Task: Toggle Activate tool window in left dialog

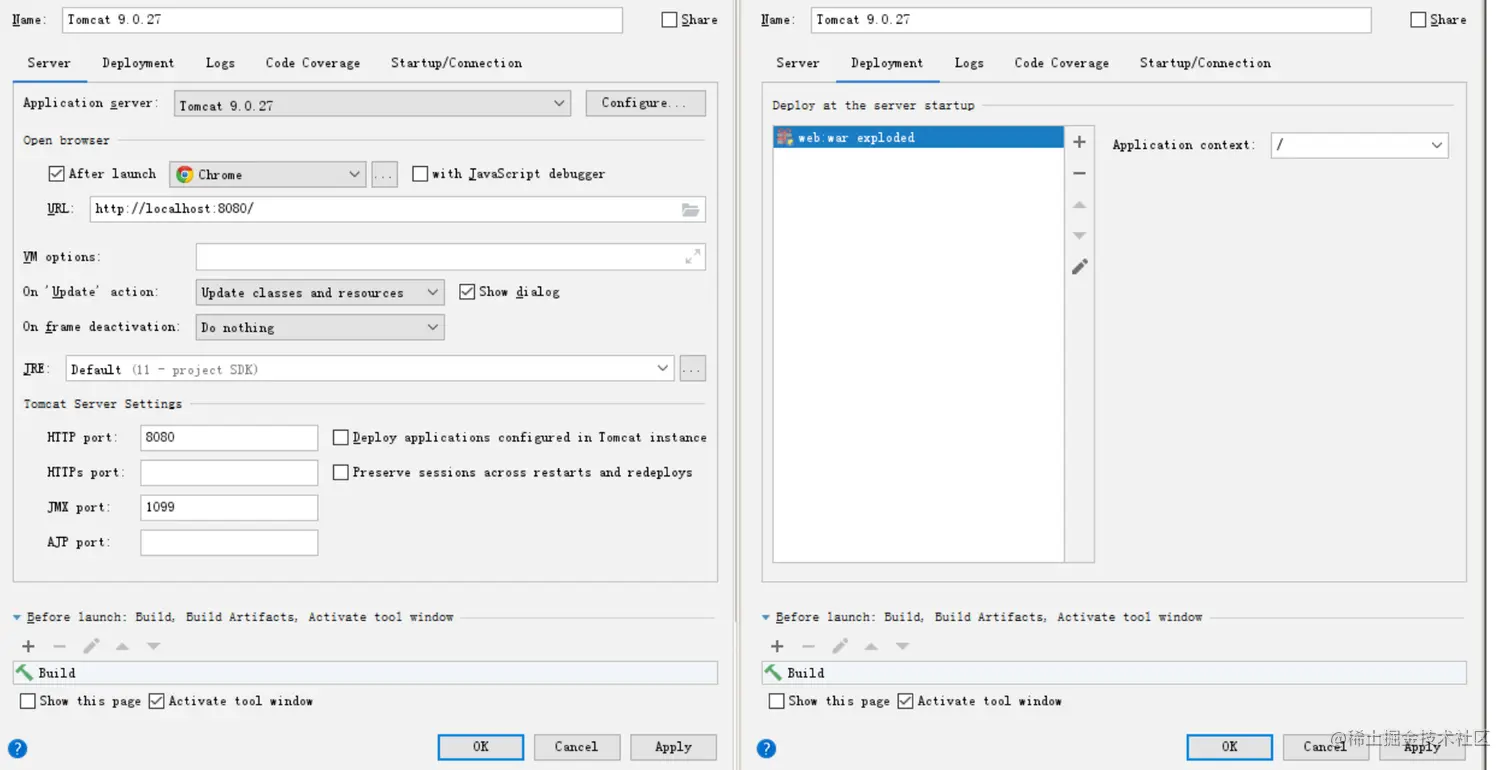Action: (156, 701)
